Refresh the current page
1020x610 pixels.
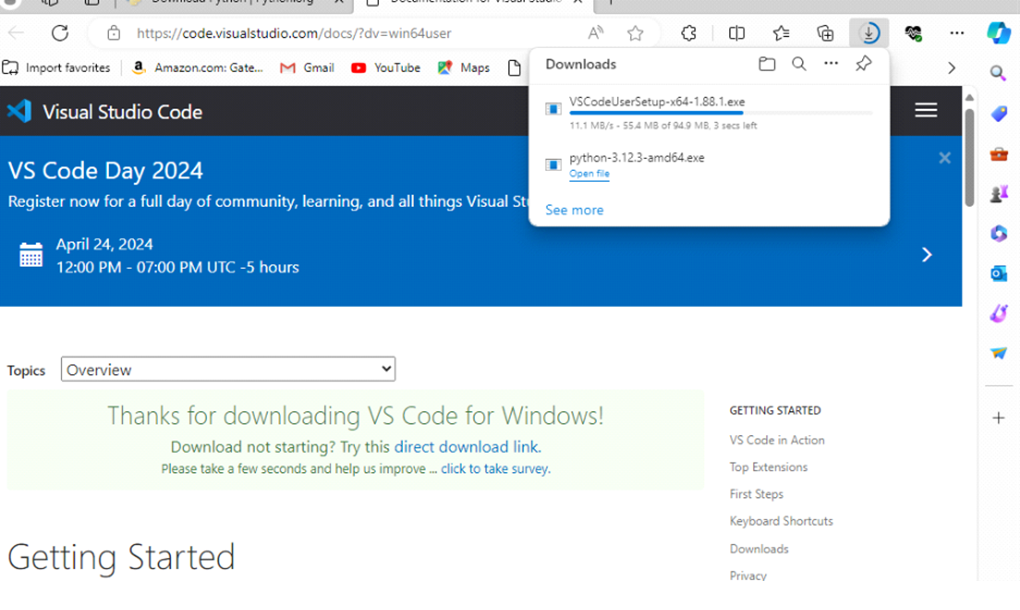point(60,33)
